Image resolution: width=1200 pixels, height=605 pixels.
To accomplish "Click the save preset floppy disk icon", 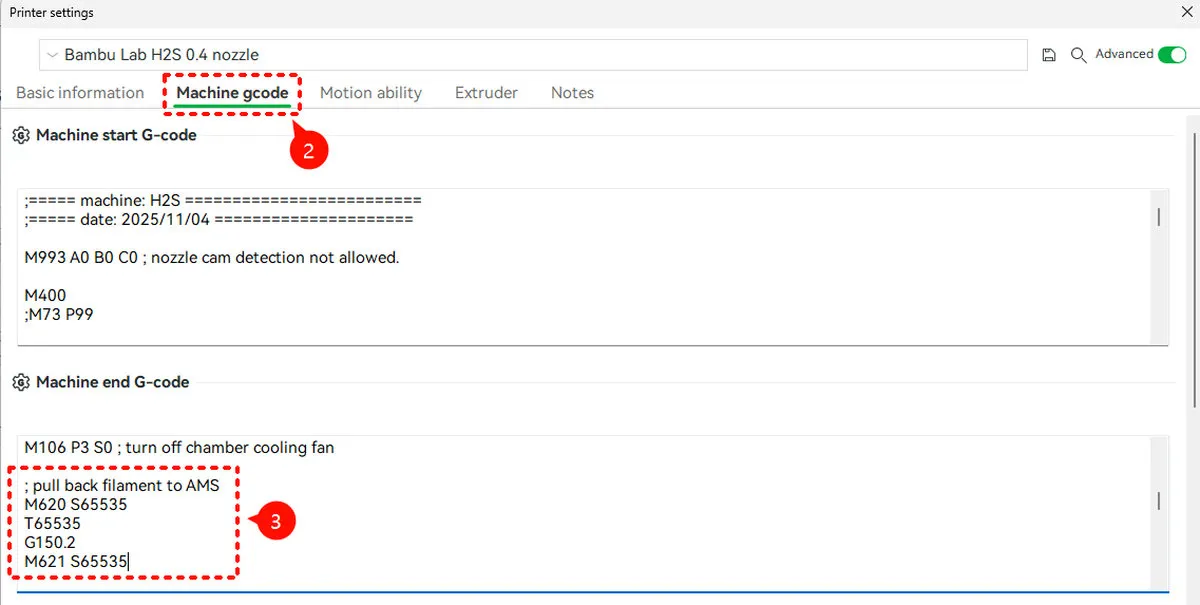I will (x=1049, y=55).
